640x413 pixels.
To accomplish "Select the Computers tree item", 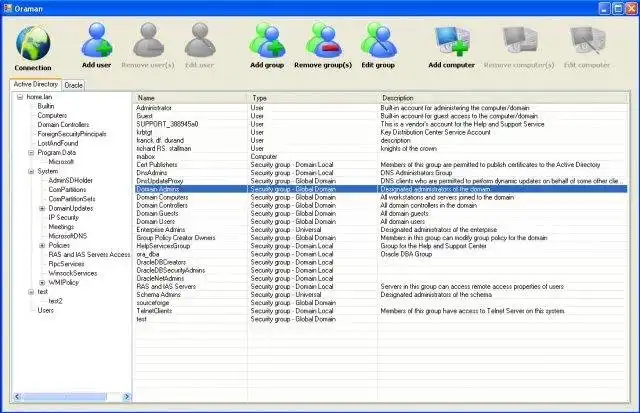I will pos(52,115).
